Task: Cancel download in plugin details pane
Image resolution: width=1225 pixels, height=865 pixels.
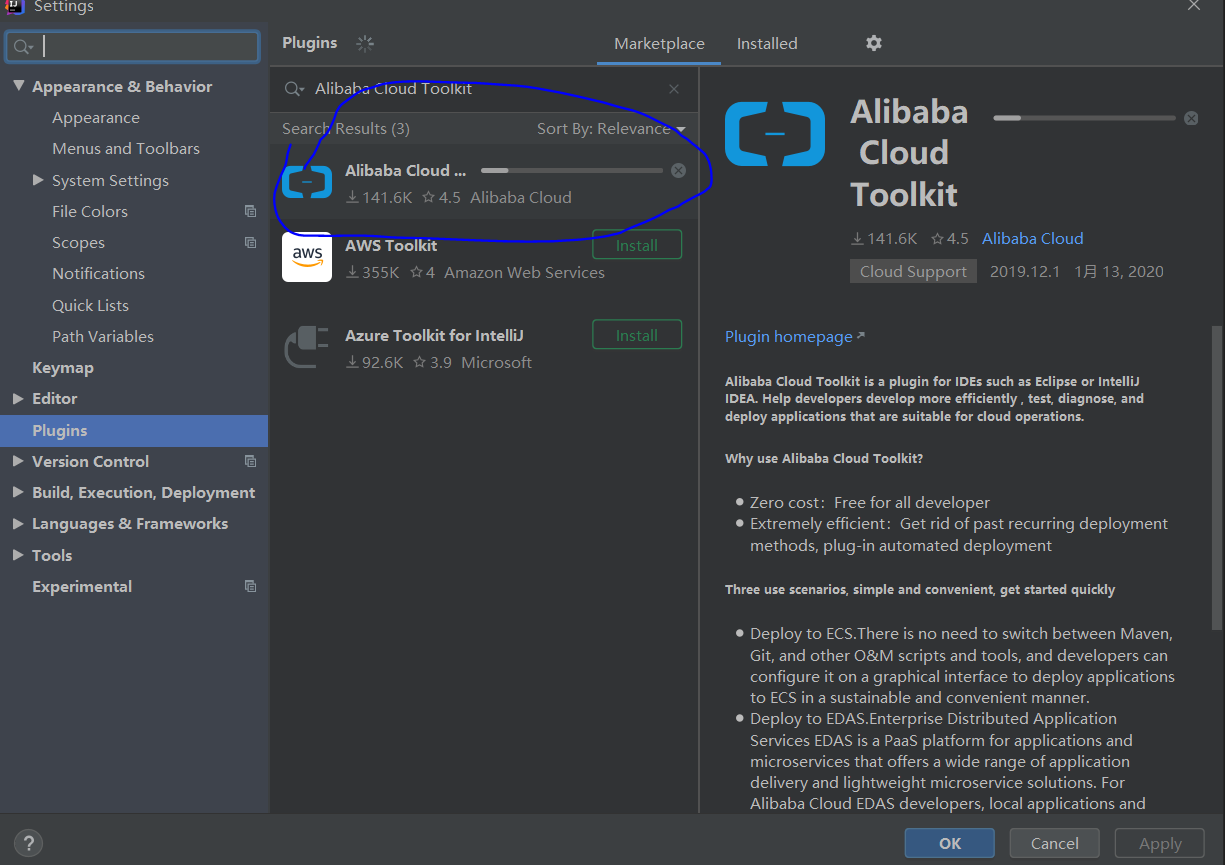Action: click(1191, 118)
